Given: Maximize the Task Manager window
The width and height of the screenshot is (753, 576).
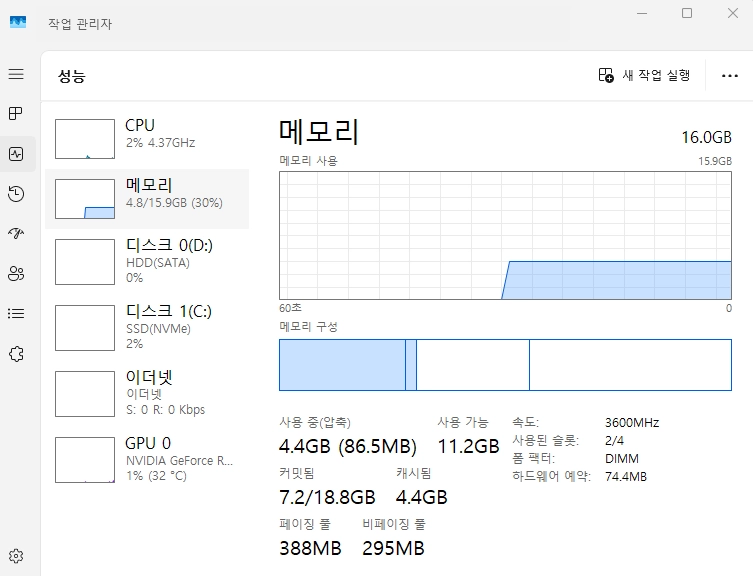Looking at the screenshot, I should coord(687,13).
